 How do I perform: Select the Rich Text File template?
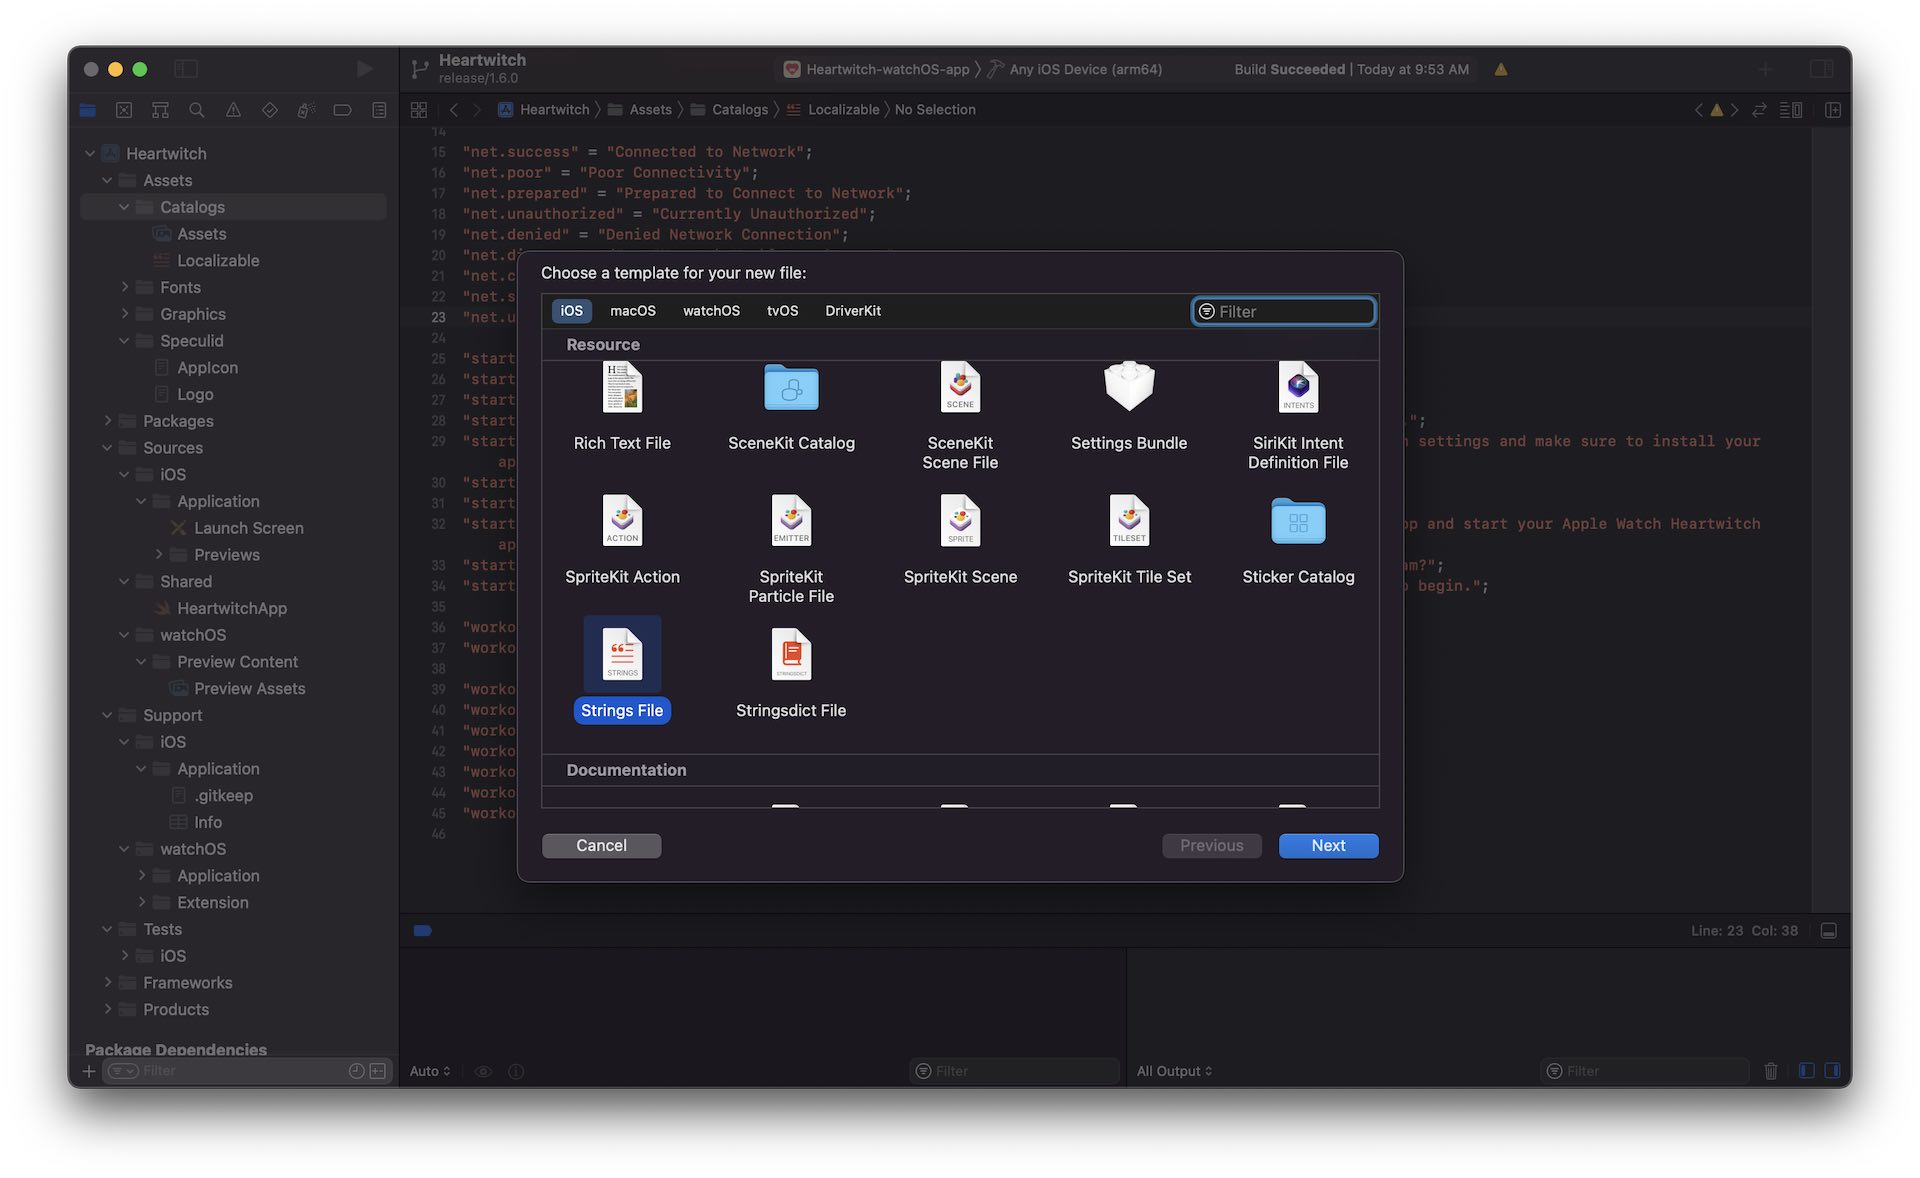tap(622, 407)
